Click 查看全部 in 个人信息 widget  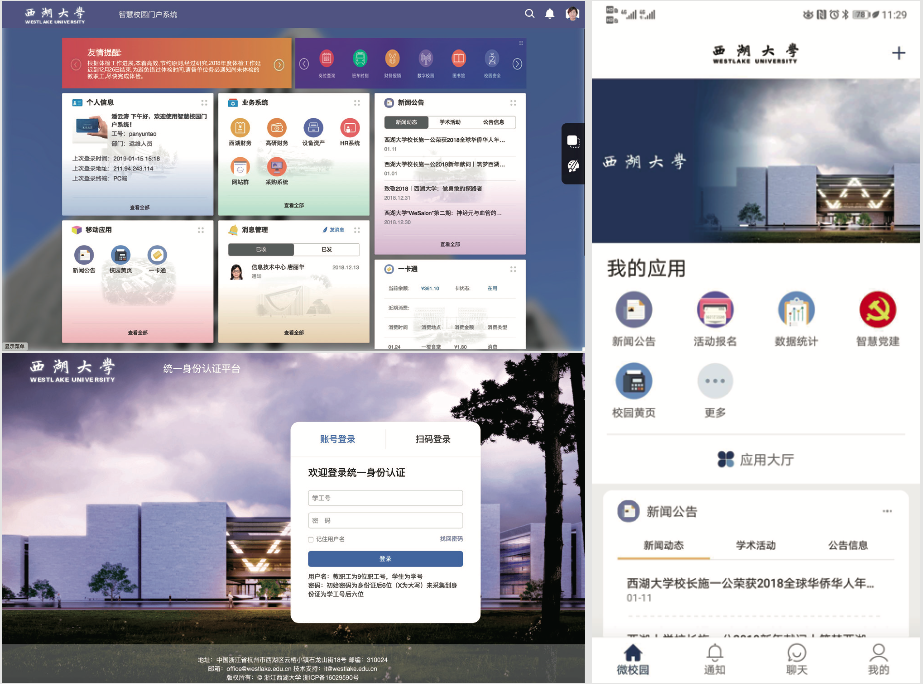pyautogui.click(x=140, y=207)
